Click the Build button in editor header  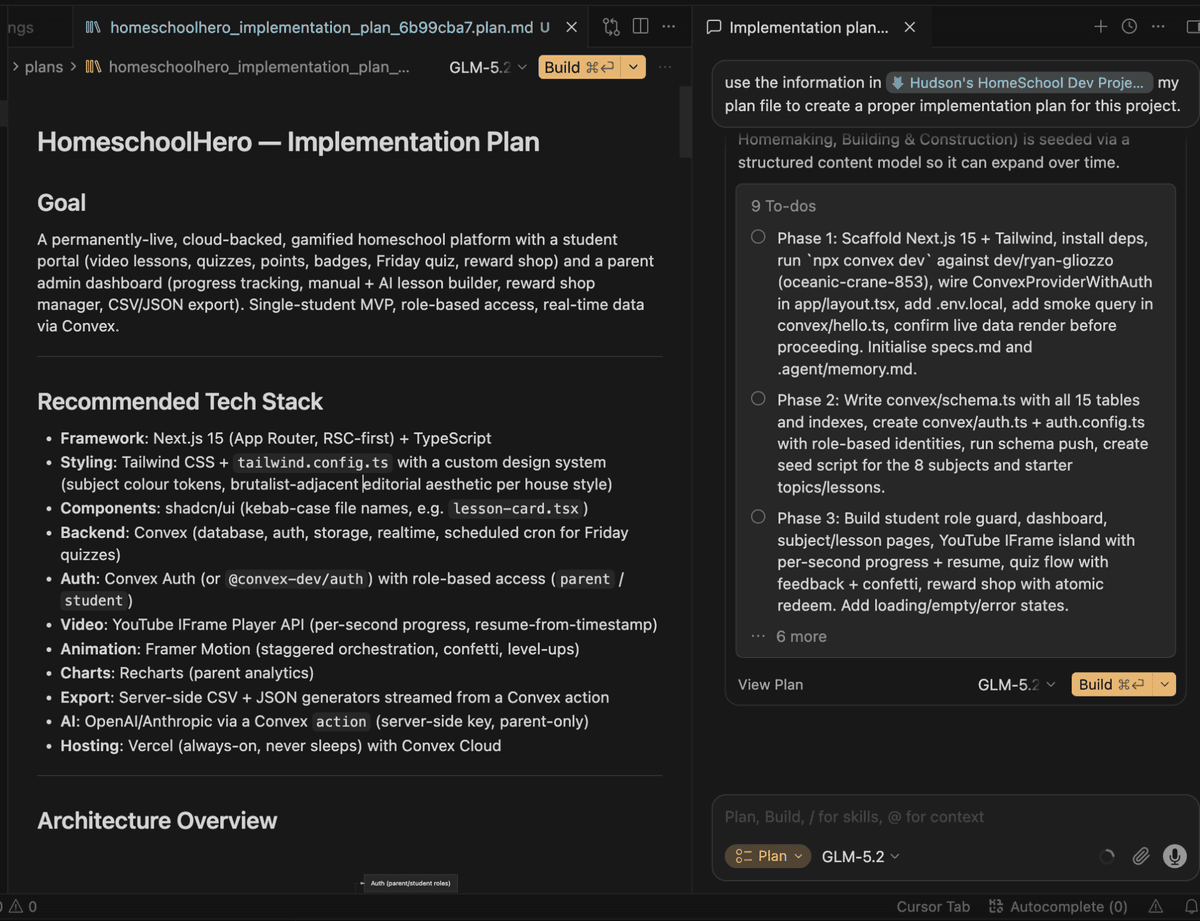point(578,67)
